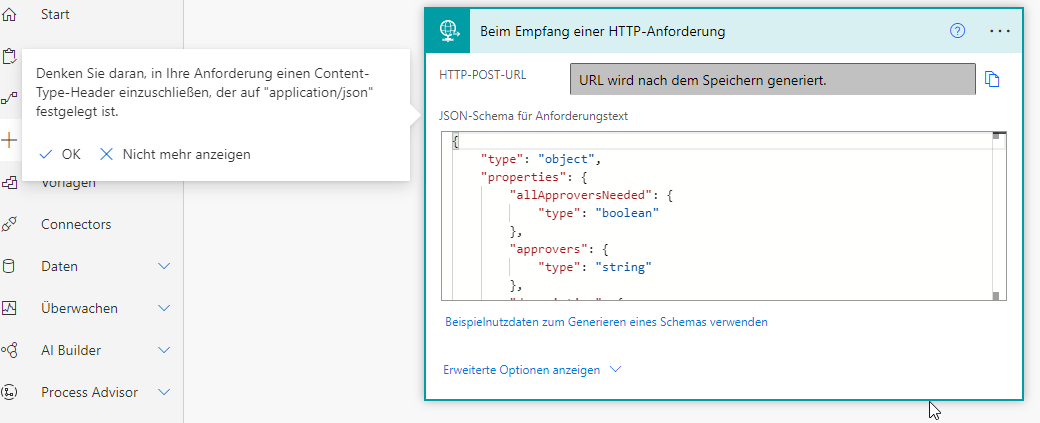Click the Start home icon
1040x423 pixels.
point(10,15)
